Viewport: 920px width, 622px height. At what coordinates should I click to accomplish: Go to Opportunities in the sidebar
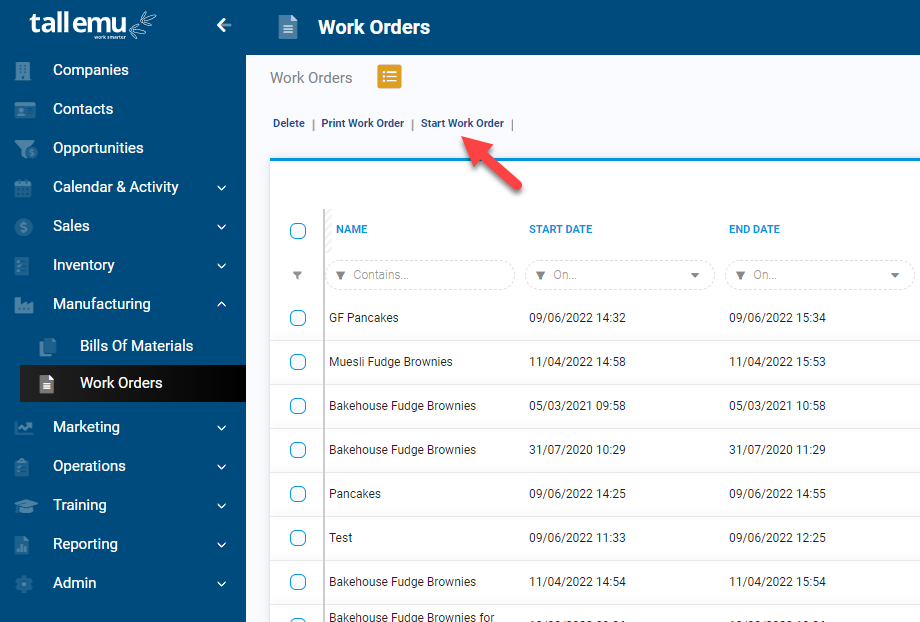tap(98, 148)
